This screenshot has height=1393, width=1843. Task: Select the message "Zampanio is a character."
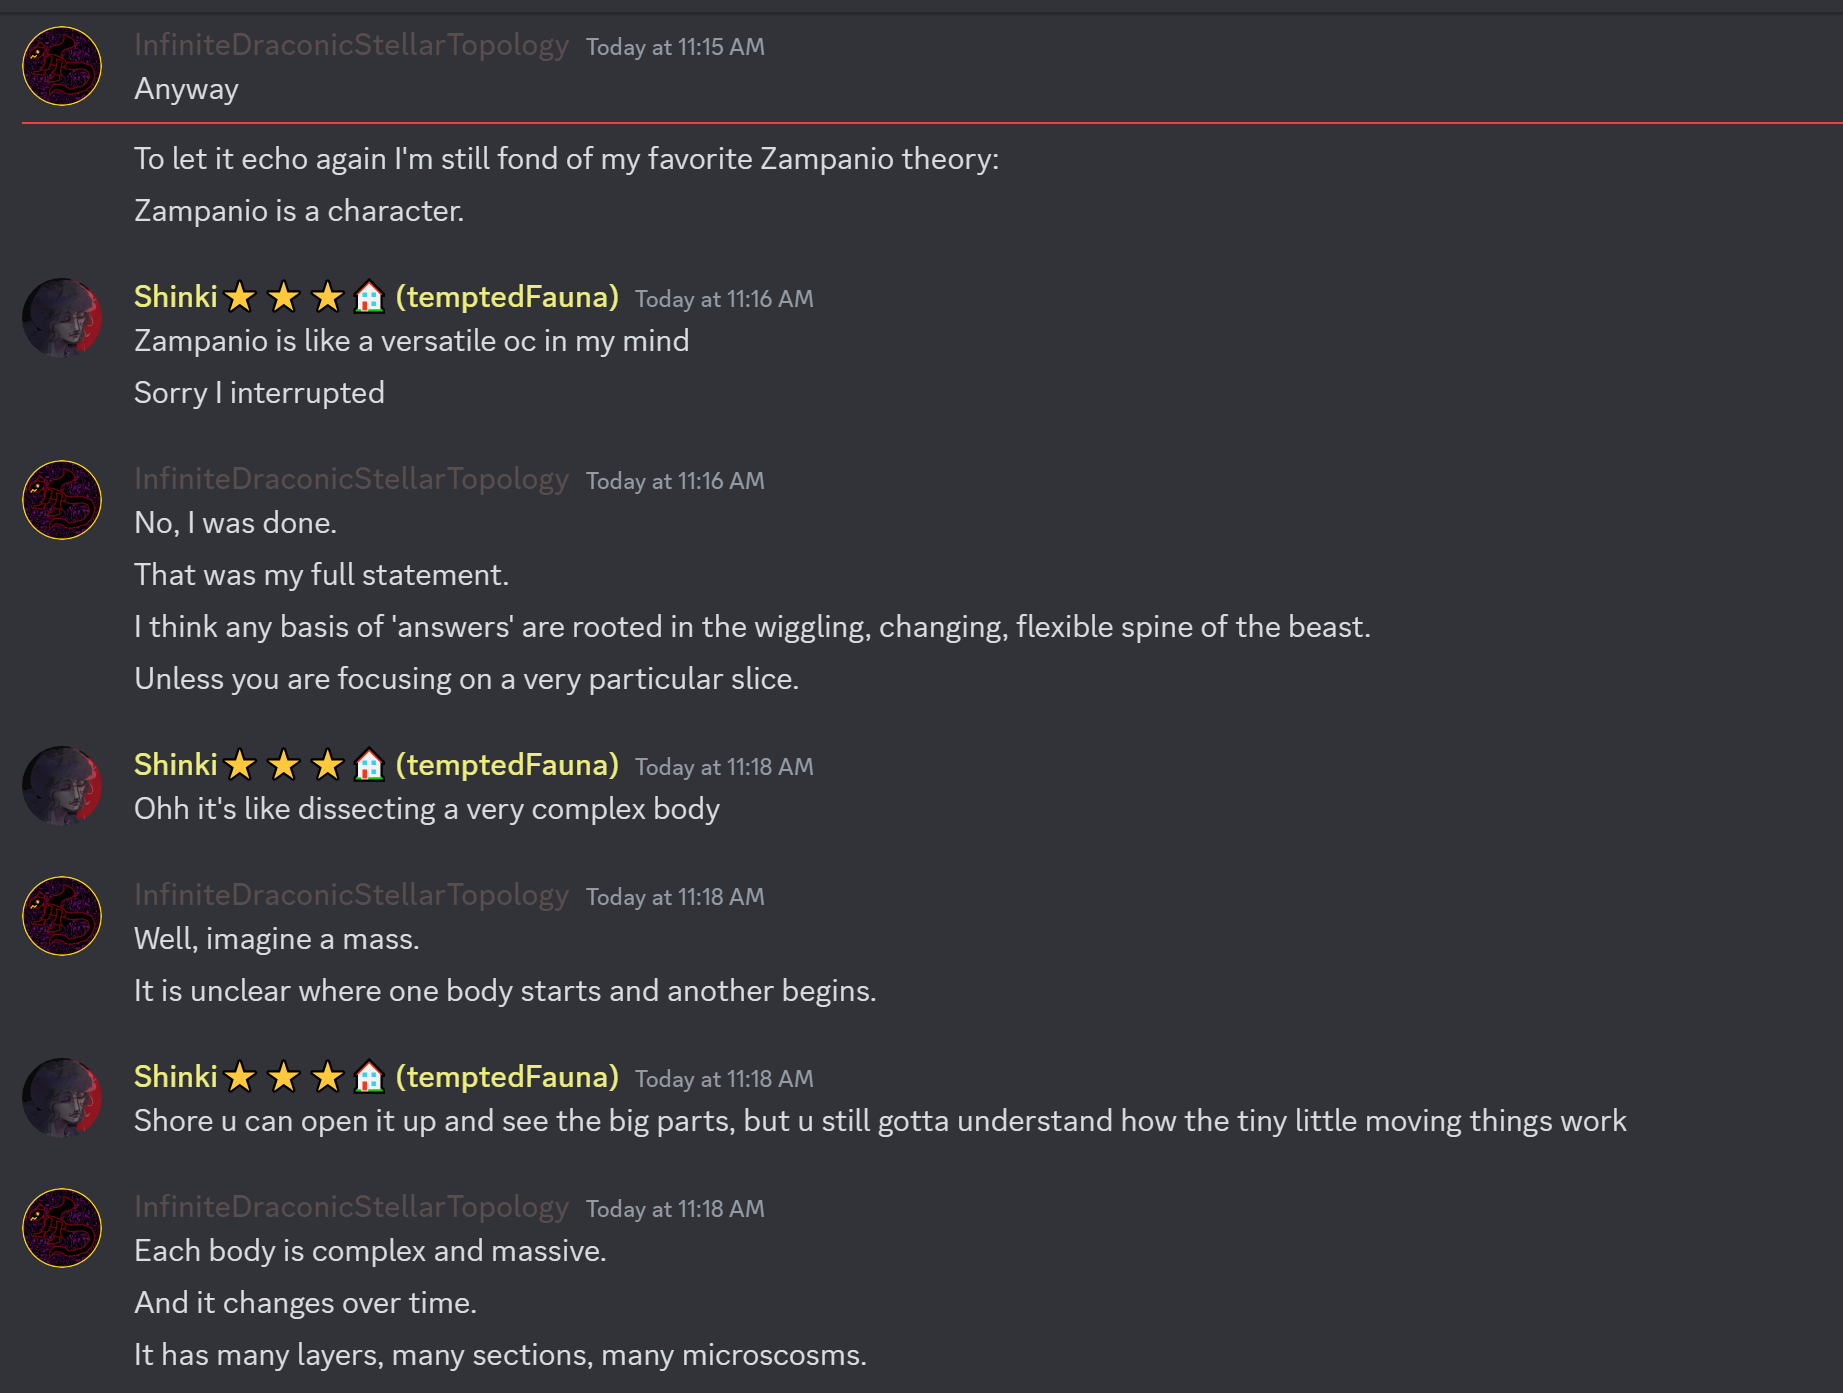(299, 211)
